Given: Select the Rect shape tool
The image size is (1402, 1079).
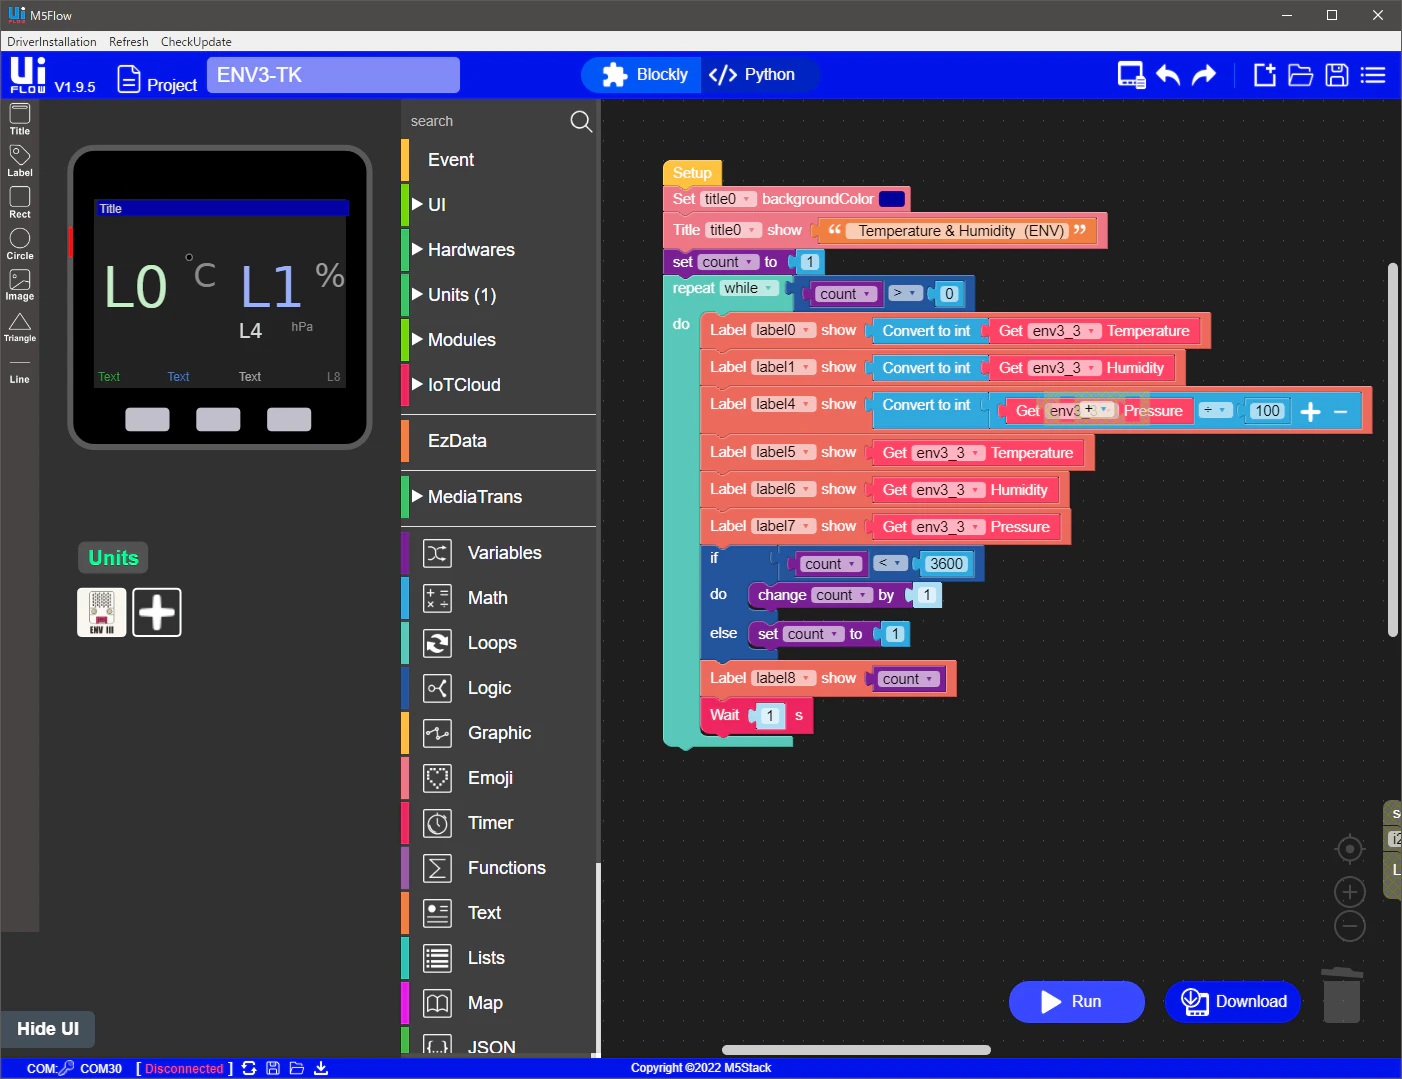Looking at the screenshot, I should [x=20, y=202].
